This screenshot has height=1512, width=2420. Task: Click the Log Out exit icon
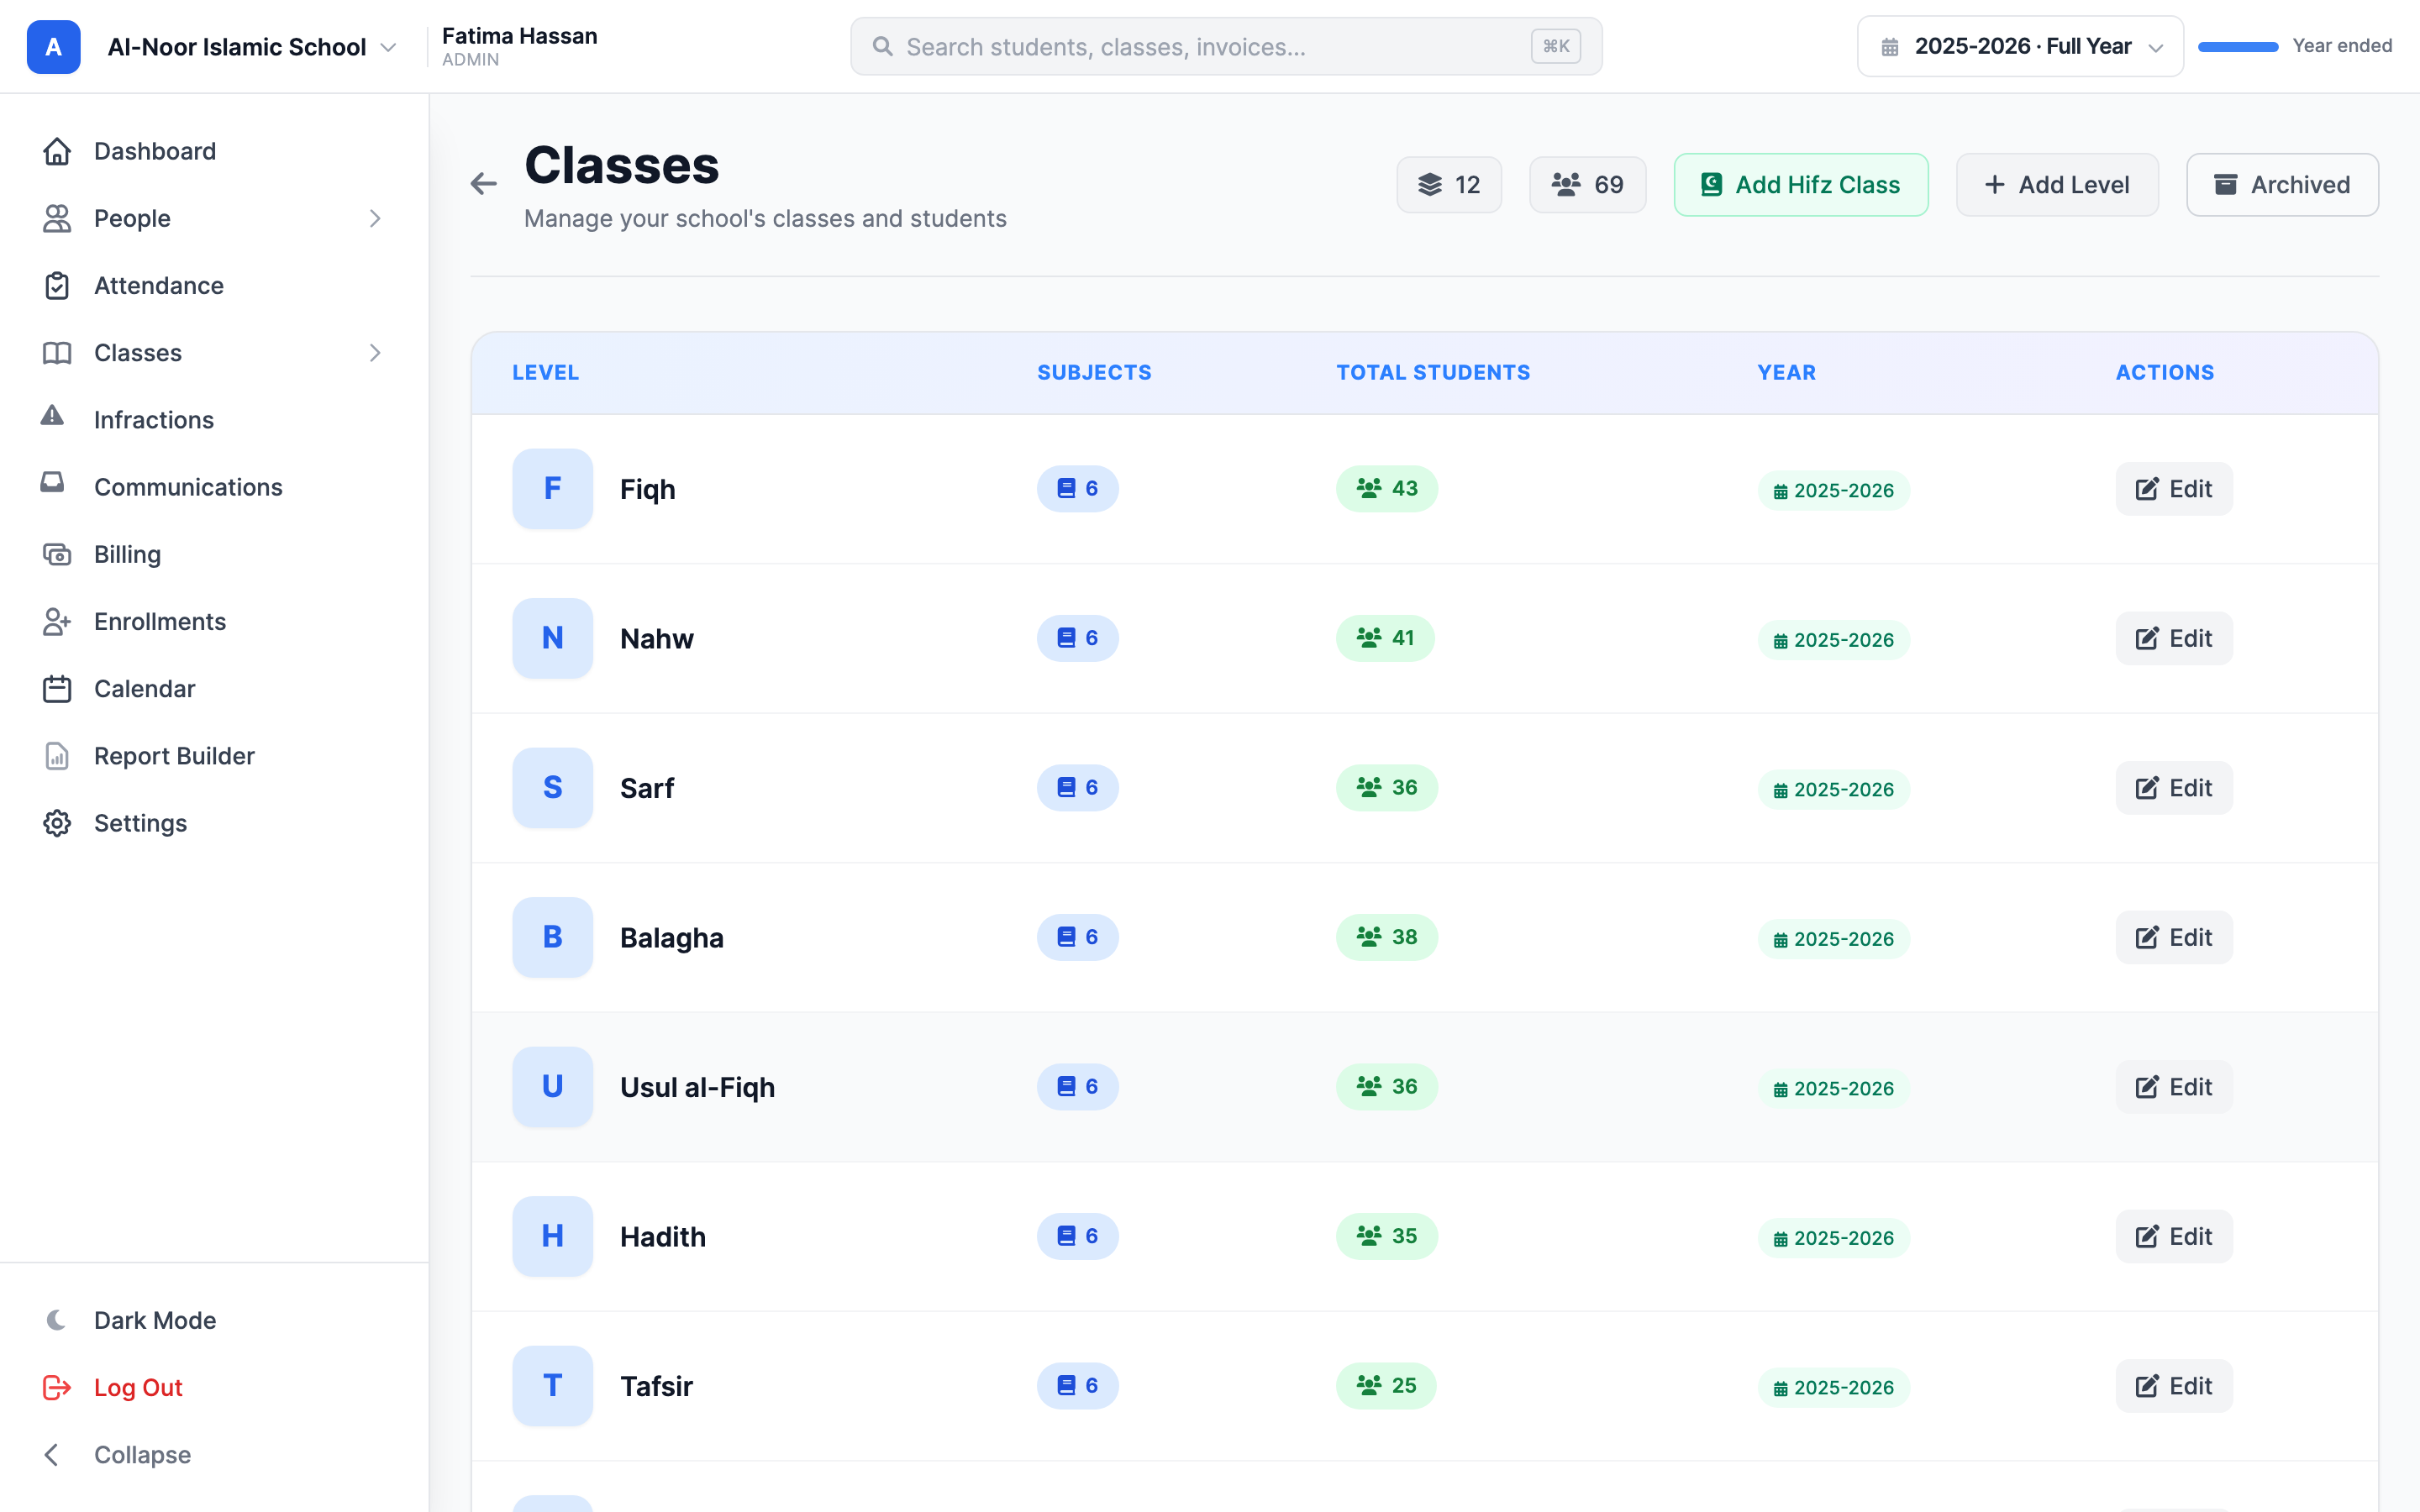(x=57, y=1387)
